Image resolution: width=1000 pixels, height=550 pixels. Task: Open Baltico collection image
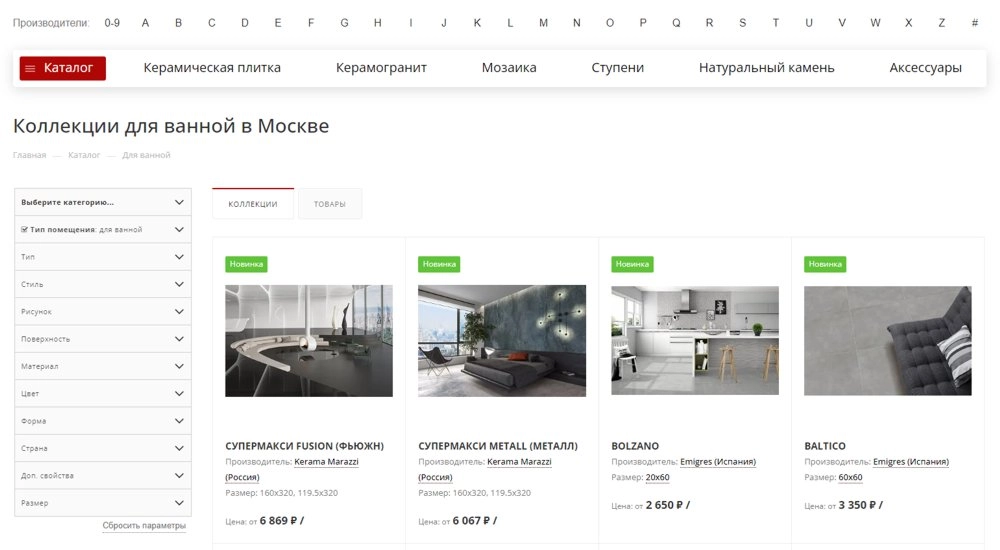888,340
